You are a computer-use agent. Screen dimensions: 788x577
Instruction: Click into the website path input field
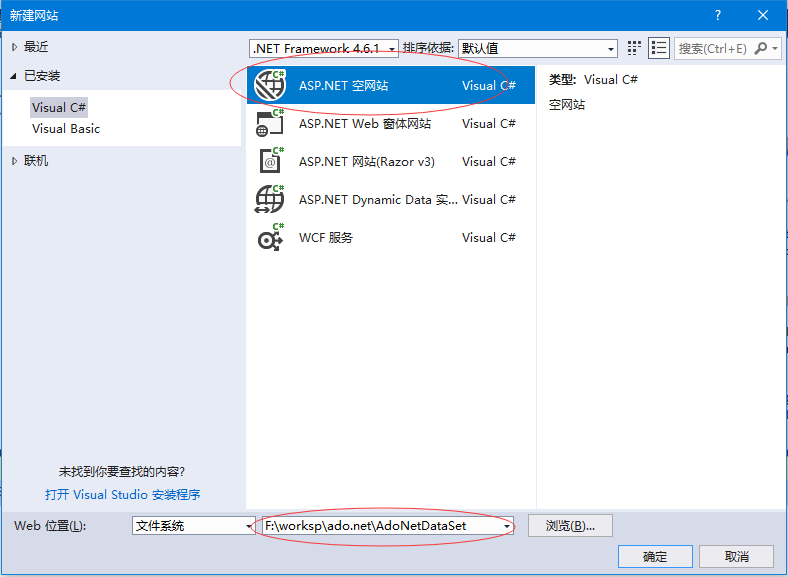tap(380, 526)
